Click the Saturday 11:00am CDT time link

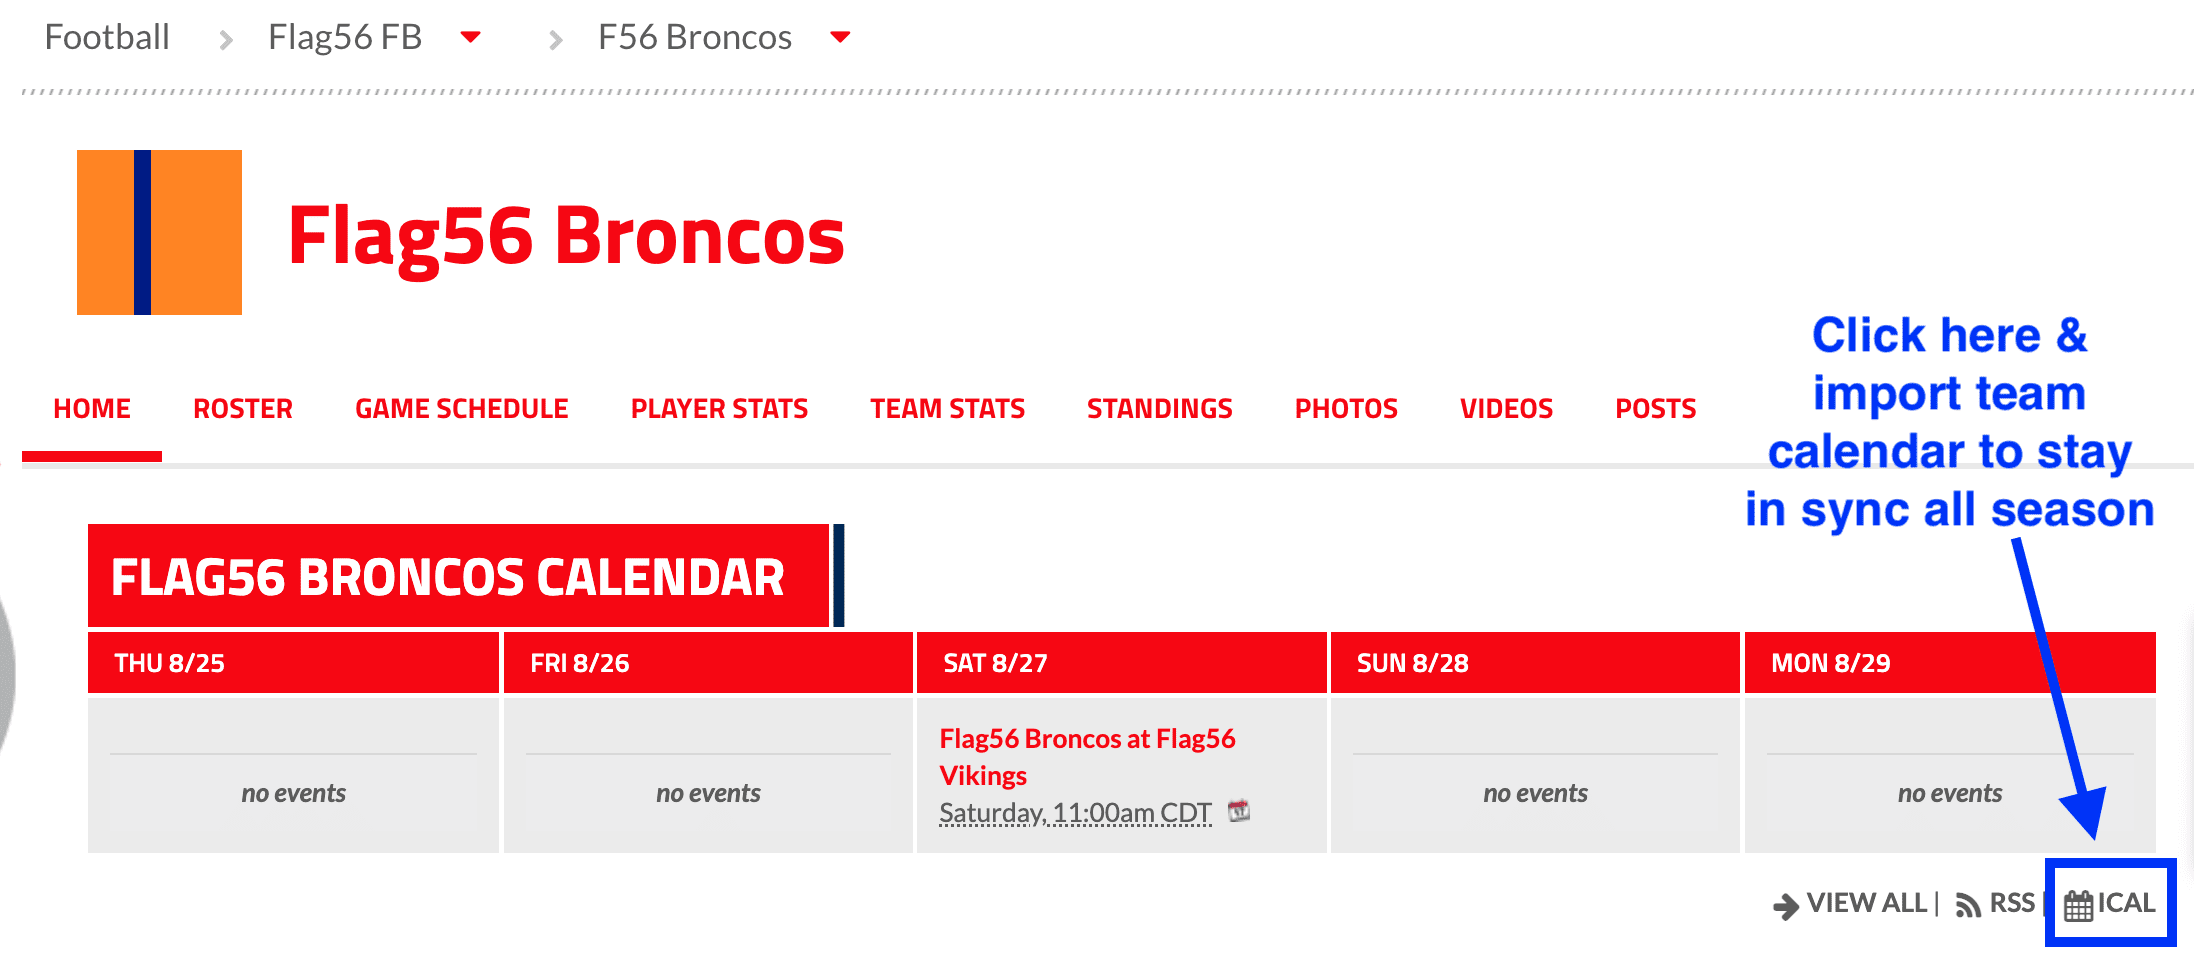click(1075, 813)
